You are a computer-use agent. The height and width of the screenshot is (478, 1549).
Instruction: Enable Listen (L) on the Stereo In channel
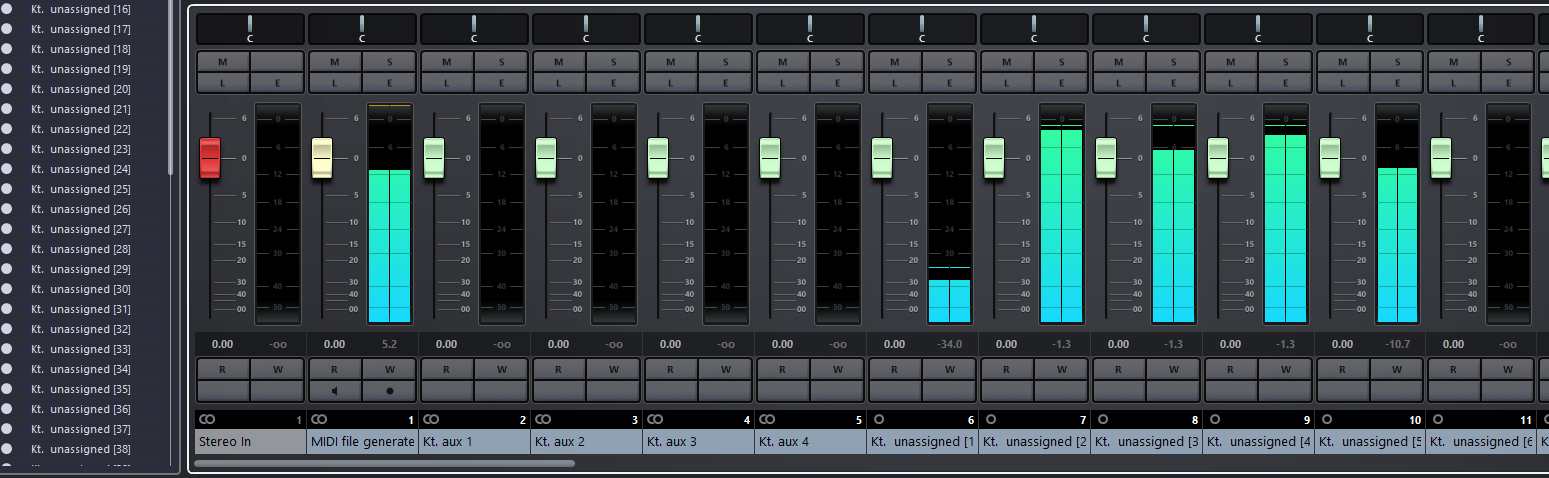point(222,82)
